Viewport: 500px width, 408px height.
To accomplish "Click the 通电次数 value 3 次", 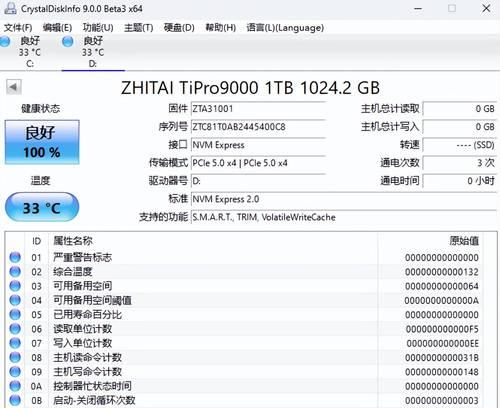I will pos(460,163).
